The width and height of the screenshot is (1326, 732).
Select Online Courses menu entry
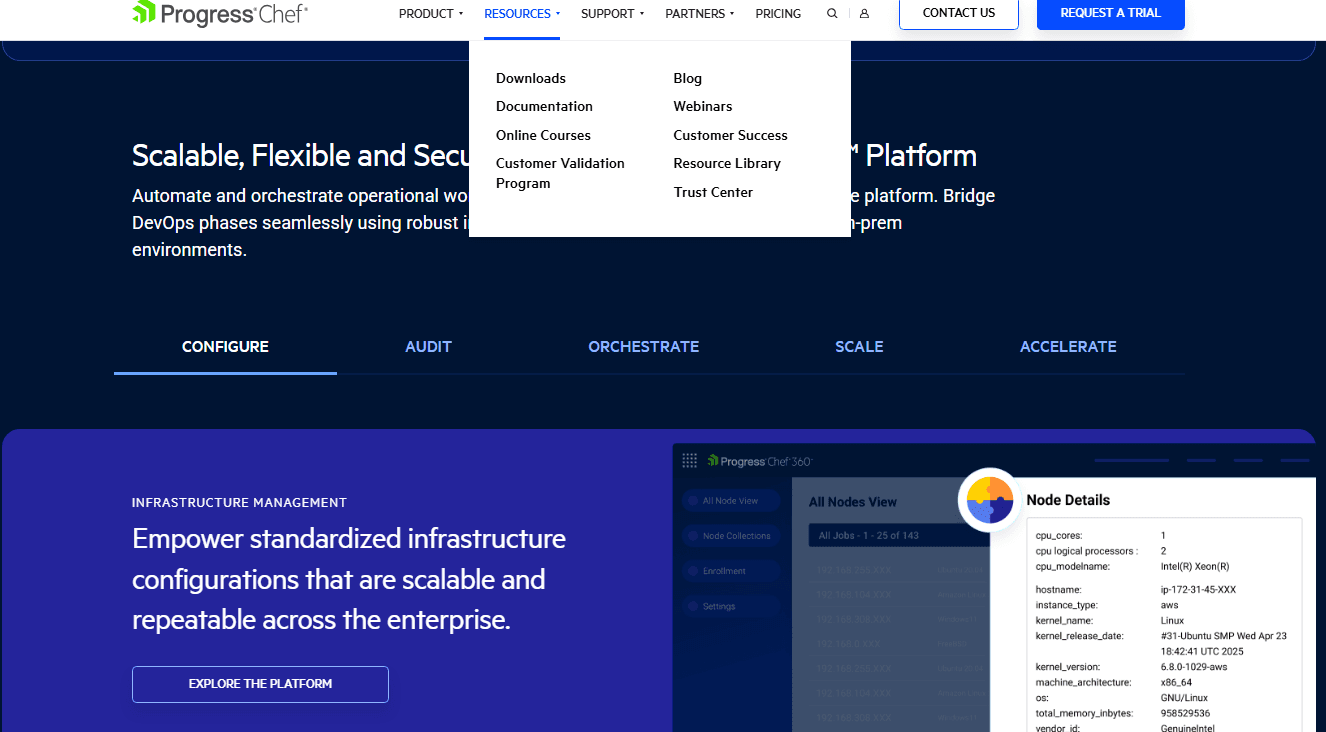[x=543, y=135]
